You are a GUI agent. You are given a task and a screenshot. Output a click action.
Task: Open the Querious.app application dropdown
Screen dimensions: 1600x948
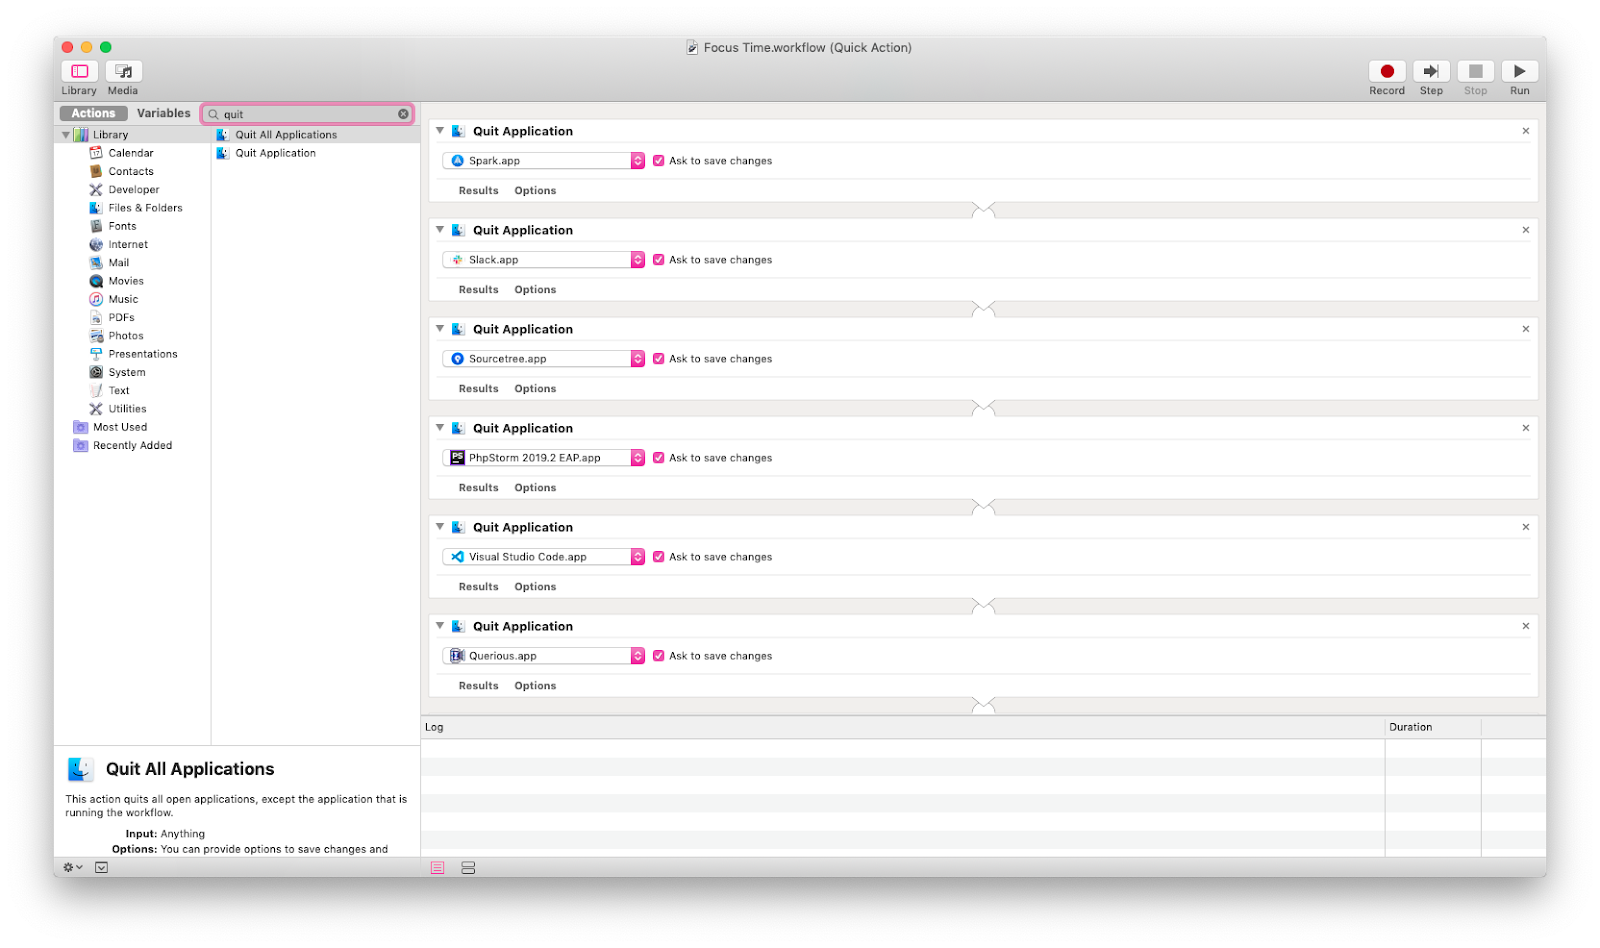point(543,655)
